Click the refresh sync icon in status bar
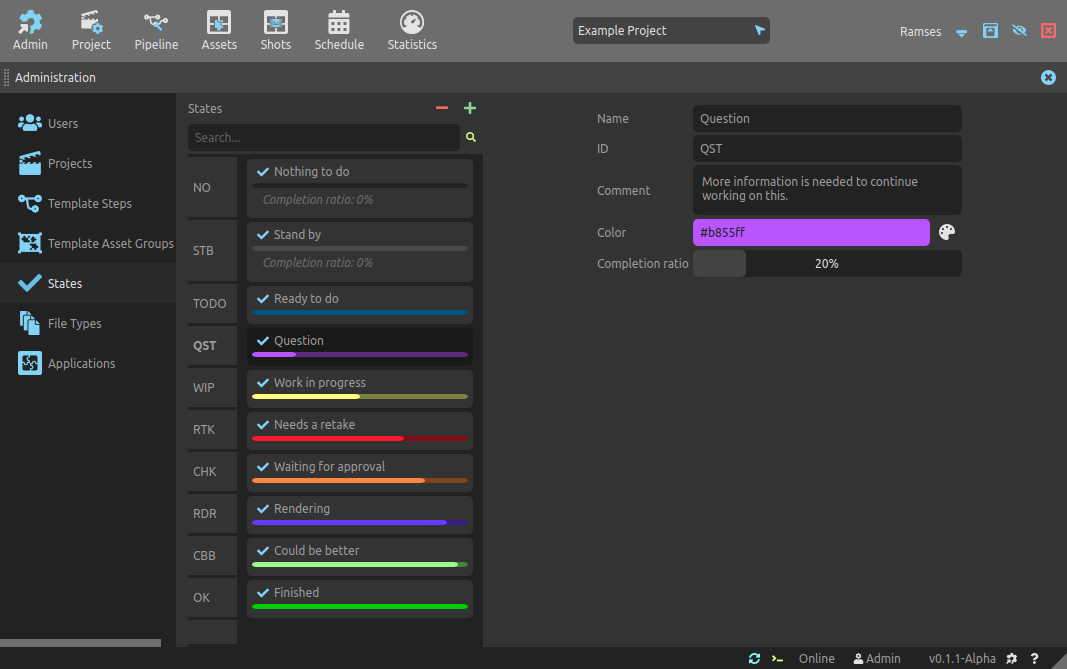 pos(754,658)
